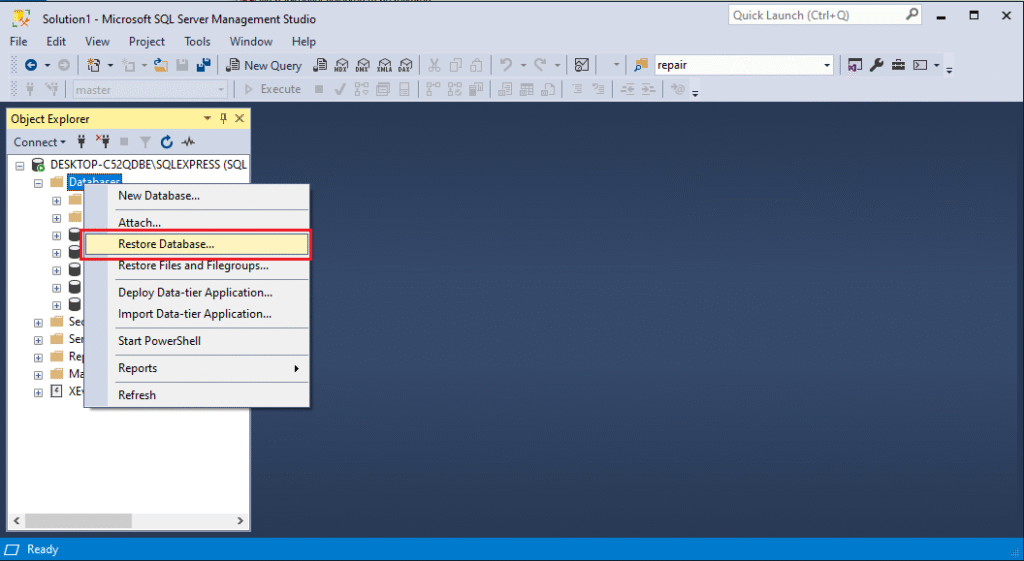Screen dimensions: 1024x561
Task: Click the Connect dropdown in Object Explorer
Action: (39, 142)
